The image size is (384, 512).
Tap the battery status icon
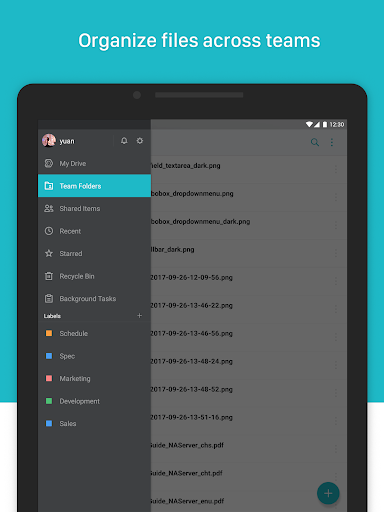point(324,124)
